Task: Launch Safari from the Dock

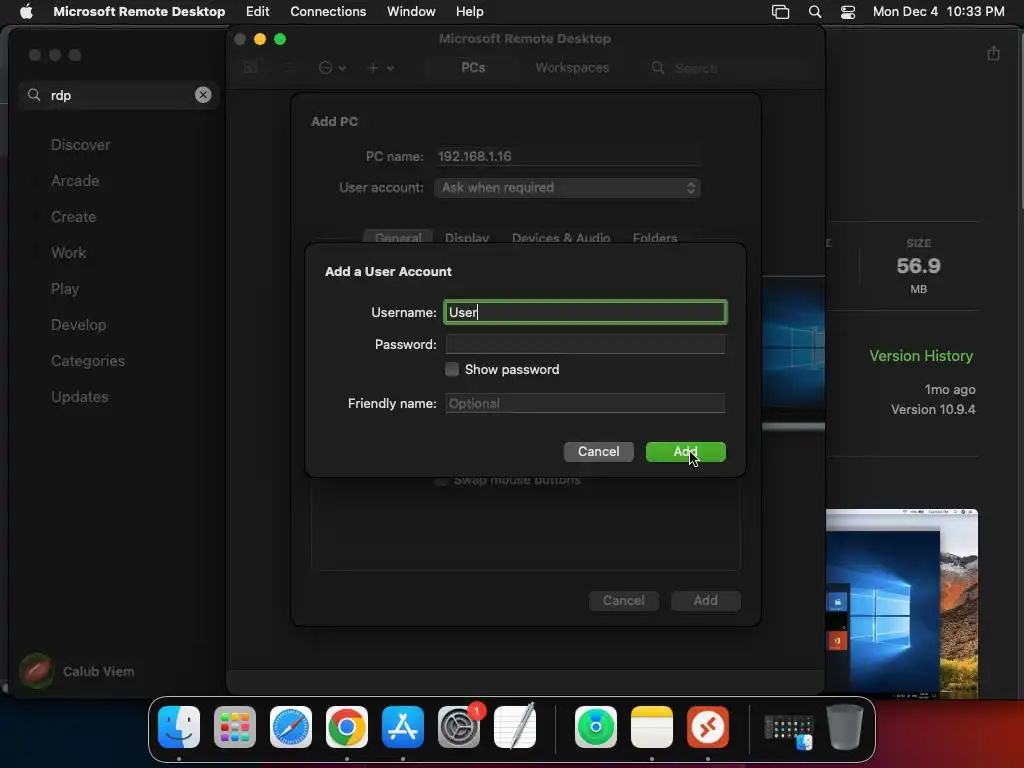Action: pyautogui.click(x=291, y=726)
